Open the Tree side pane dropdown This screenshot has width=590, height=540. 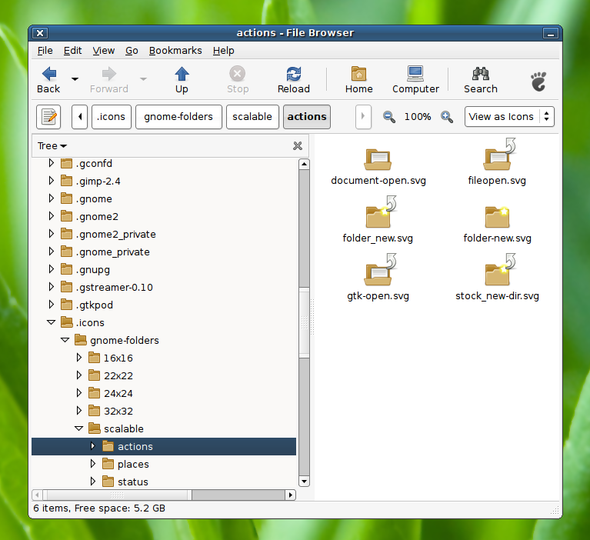pos(52,146)
